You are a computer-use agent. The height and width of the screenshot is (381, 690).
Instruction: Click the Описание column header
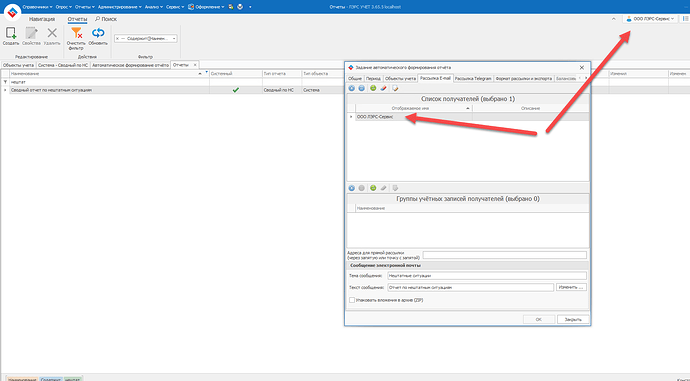pos(530,108)
